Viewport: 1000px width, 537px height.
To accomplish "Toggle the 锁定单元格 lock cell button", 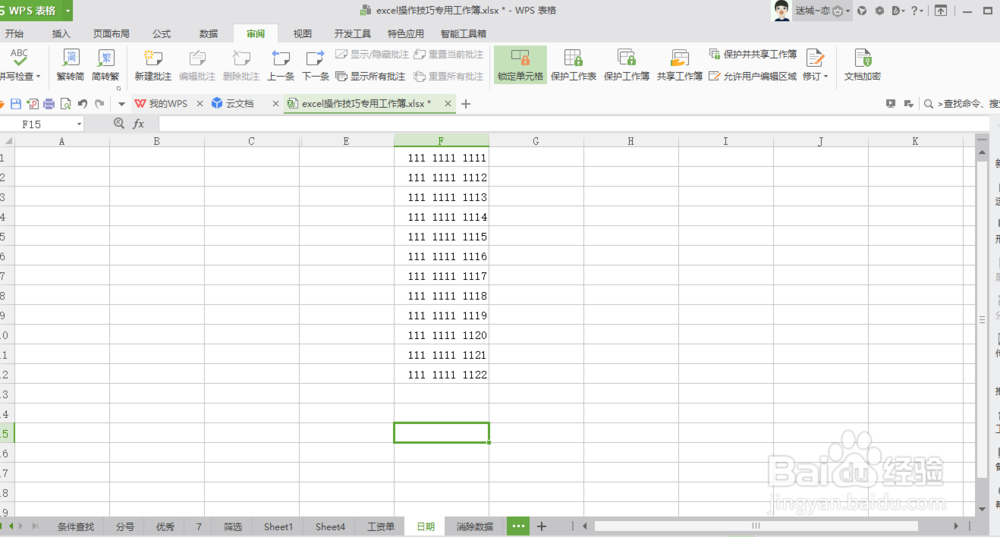I will tap(520, 64).
